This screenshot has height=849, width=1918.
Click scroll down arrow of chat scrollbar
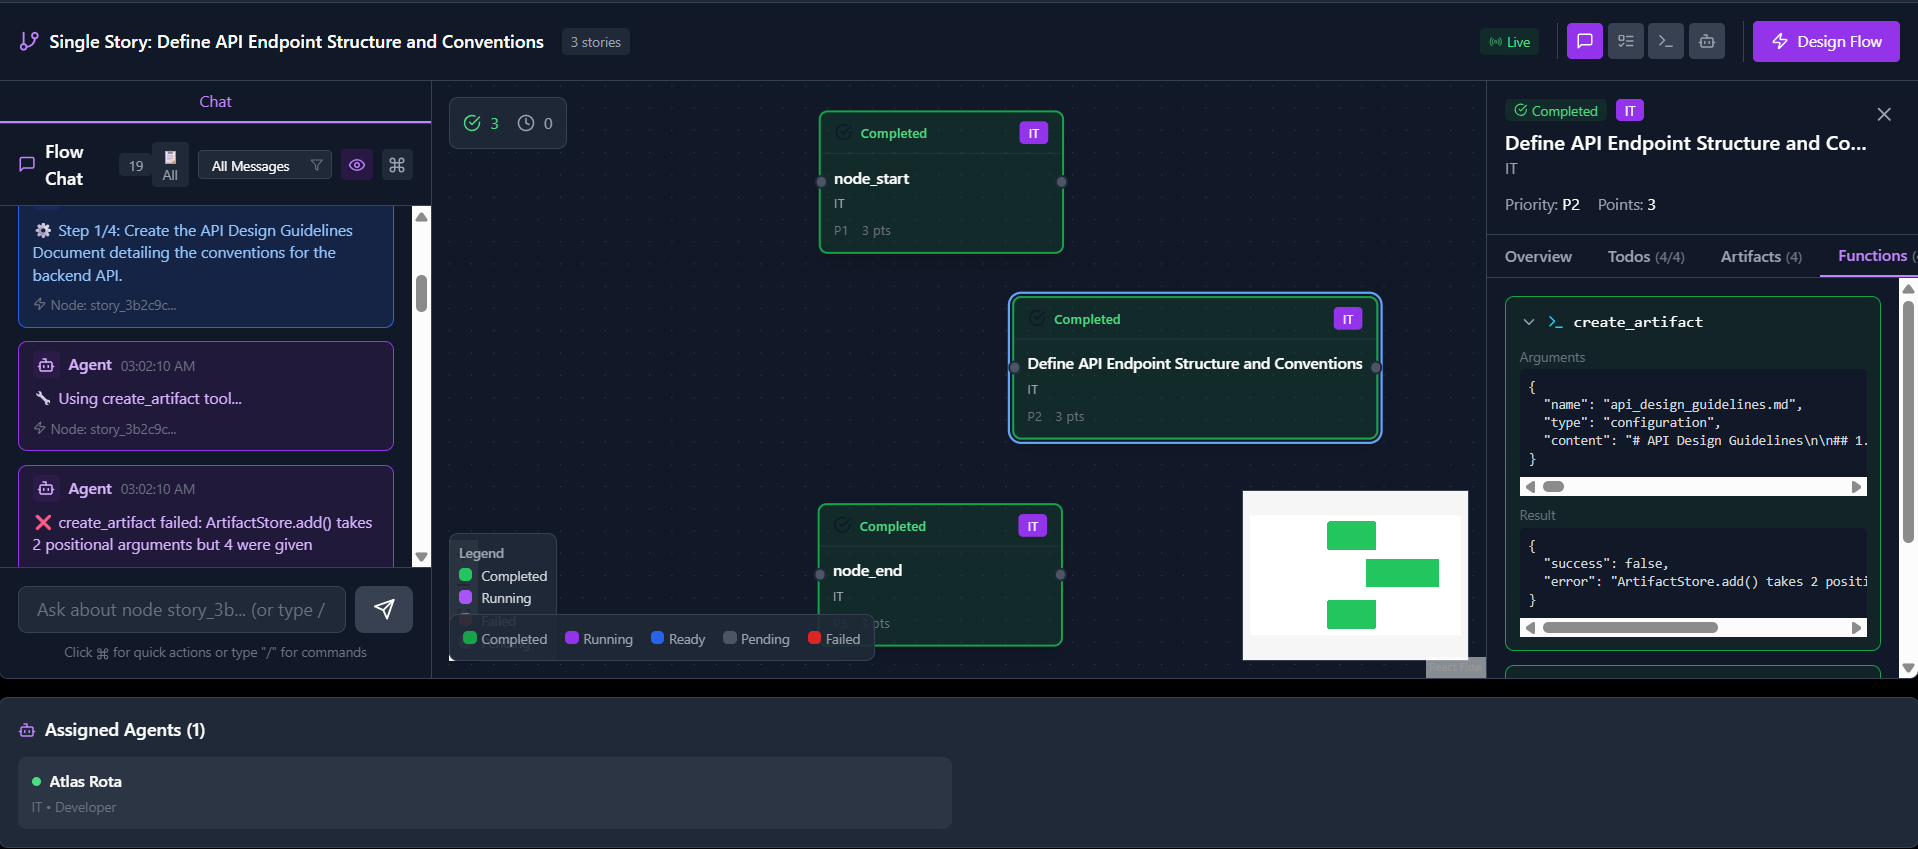click(x=422, y=557)
